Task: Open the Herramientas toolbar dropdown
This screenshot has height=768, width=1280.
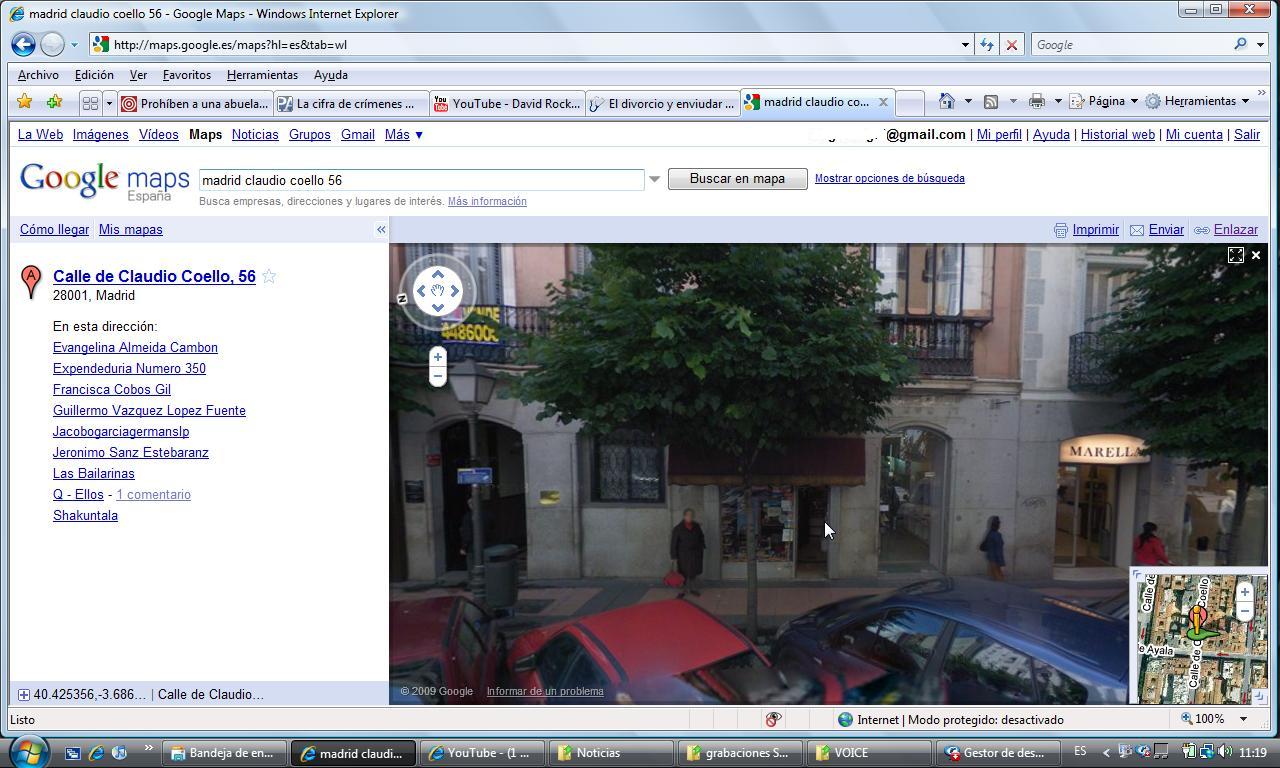Action: pyautogui.click(x=1197, y=101)
